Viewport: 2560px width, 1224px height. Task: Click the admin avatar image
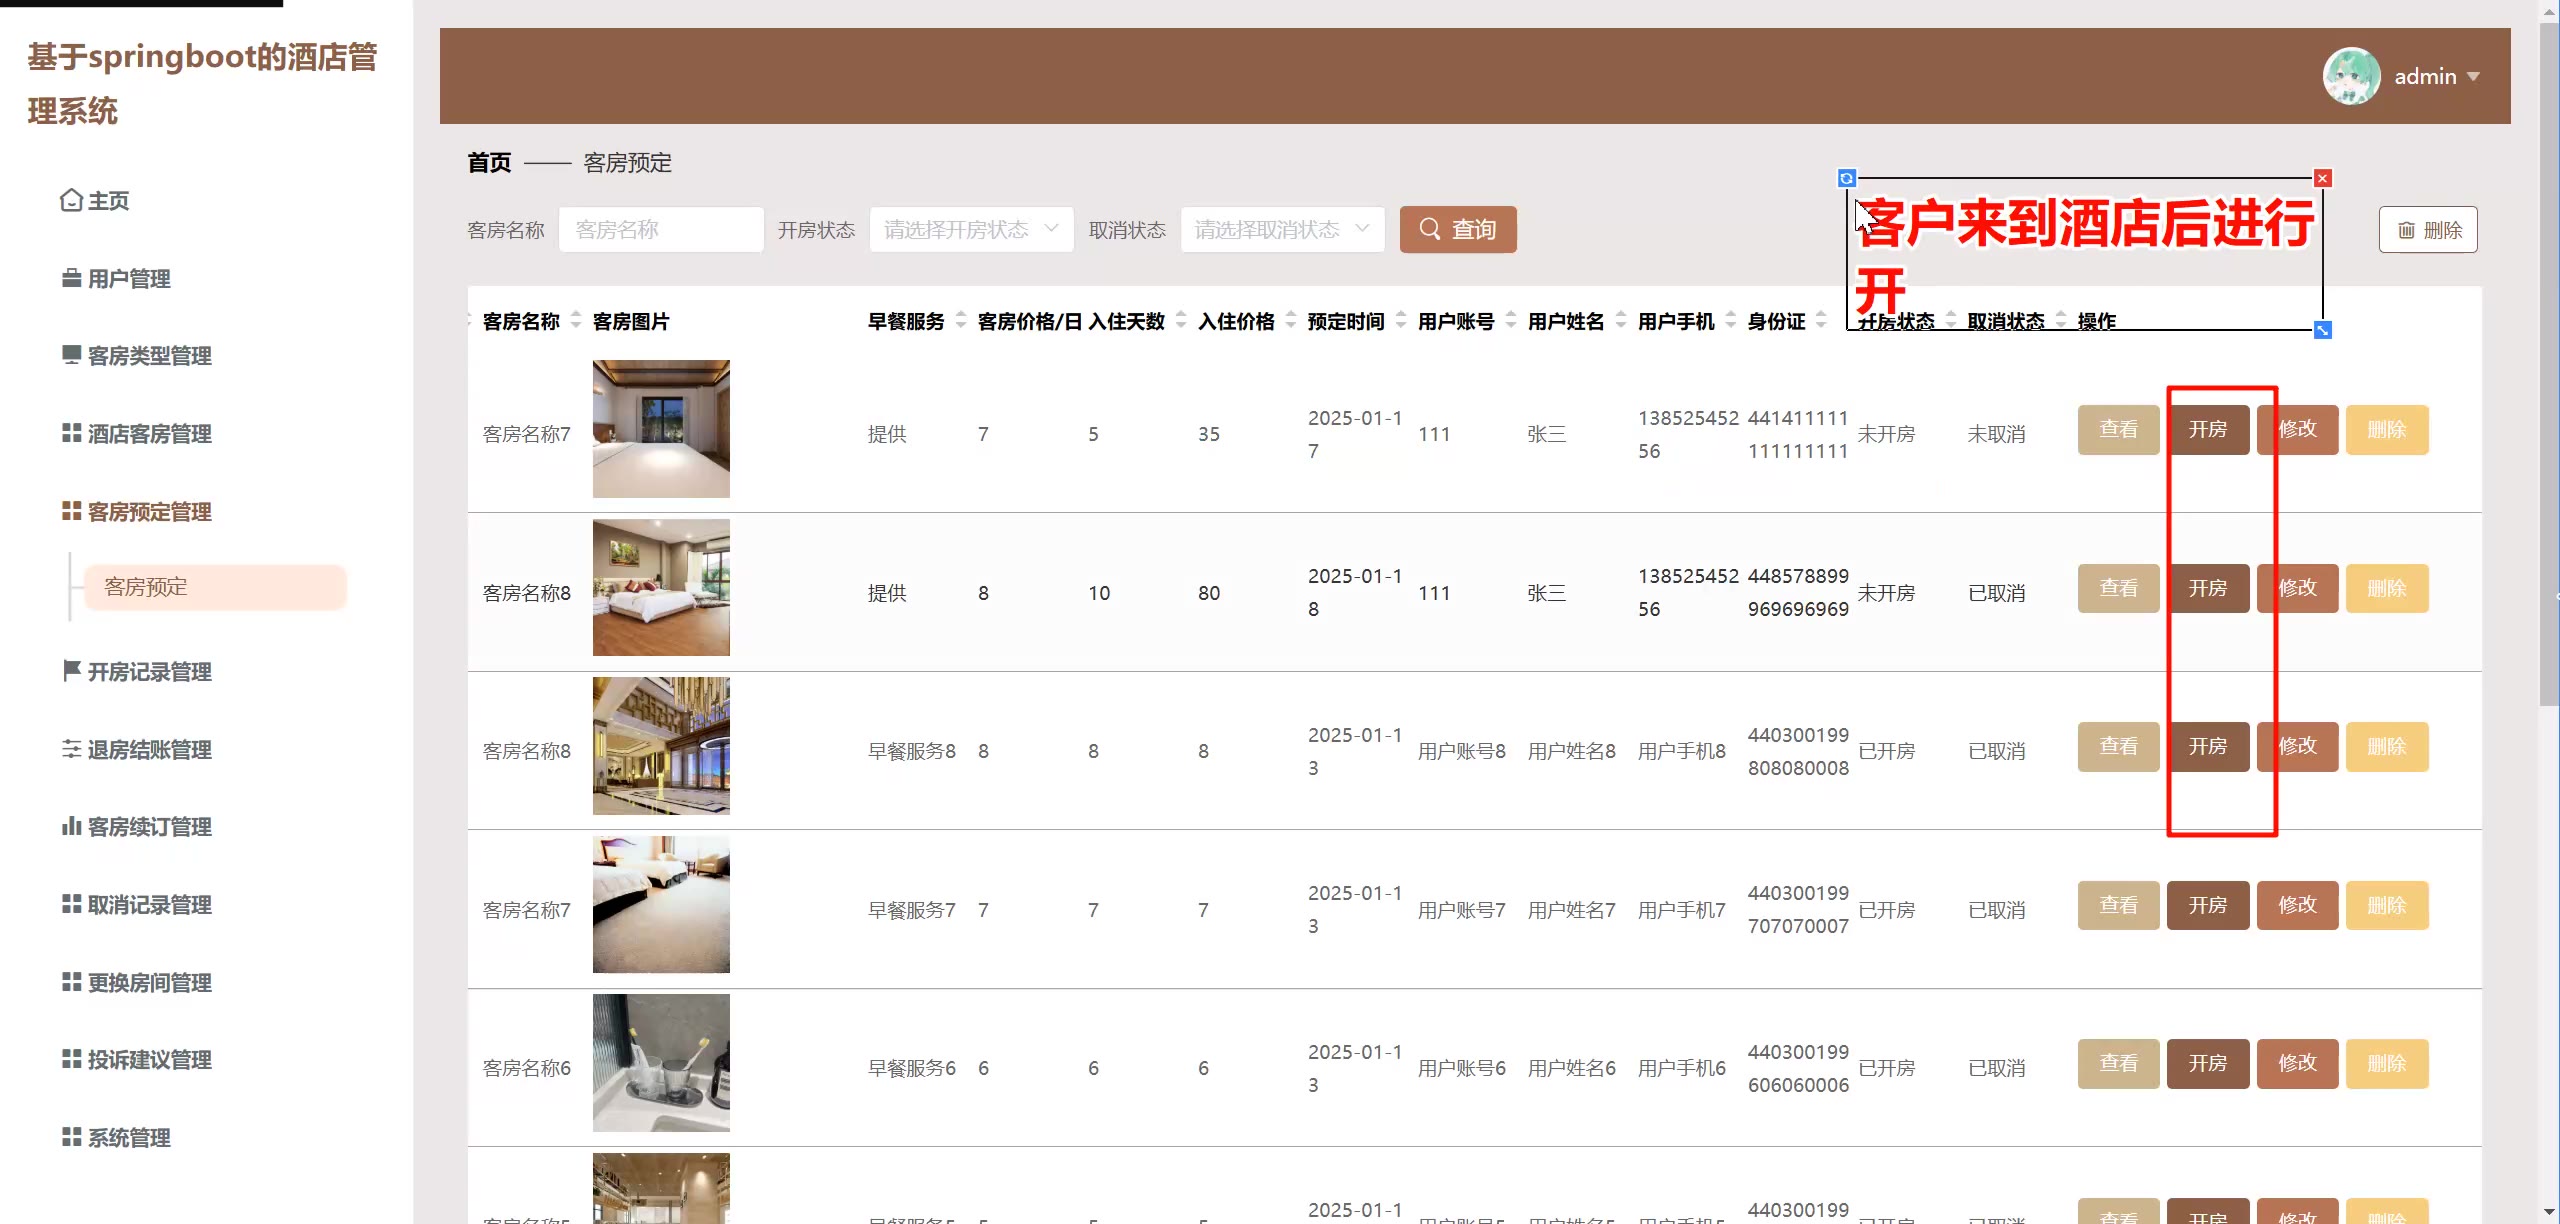point(2351,76)
